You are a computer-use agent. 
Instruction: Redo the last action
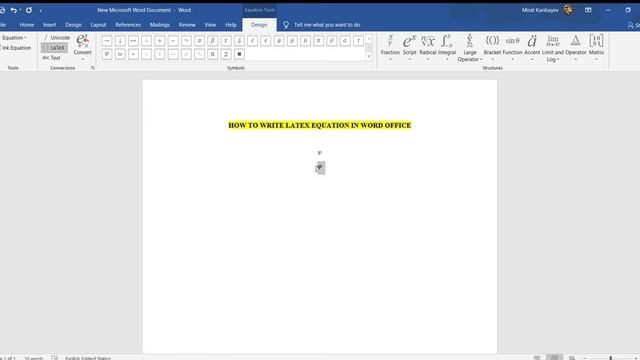pos(29,10)
